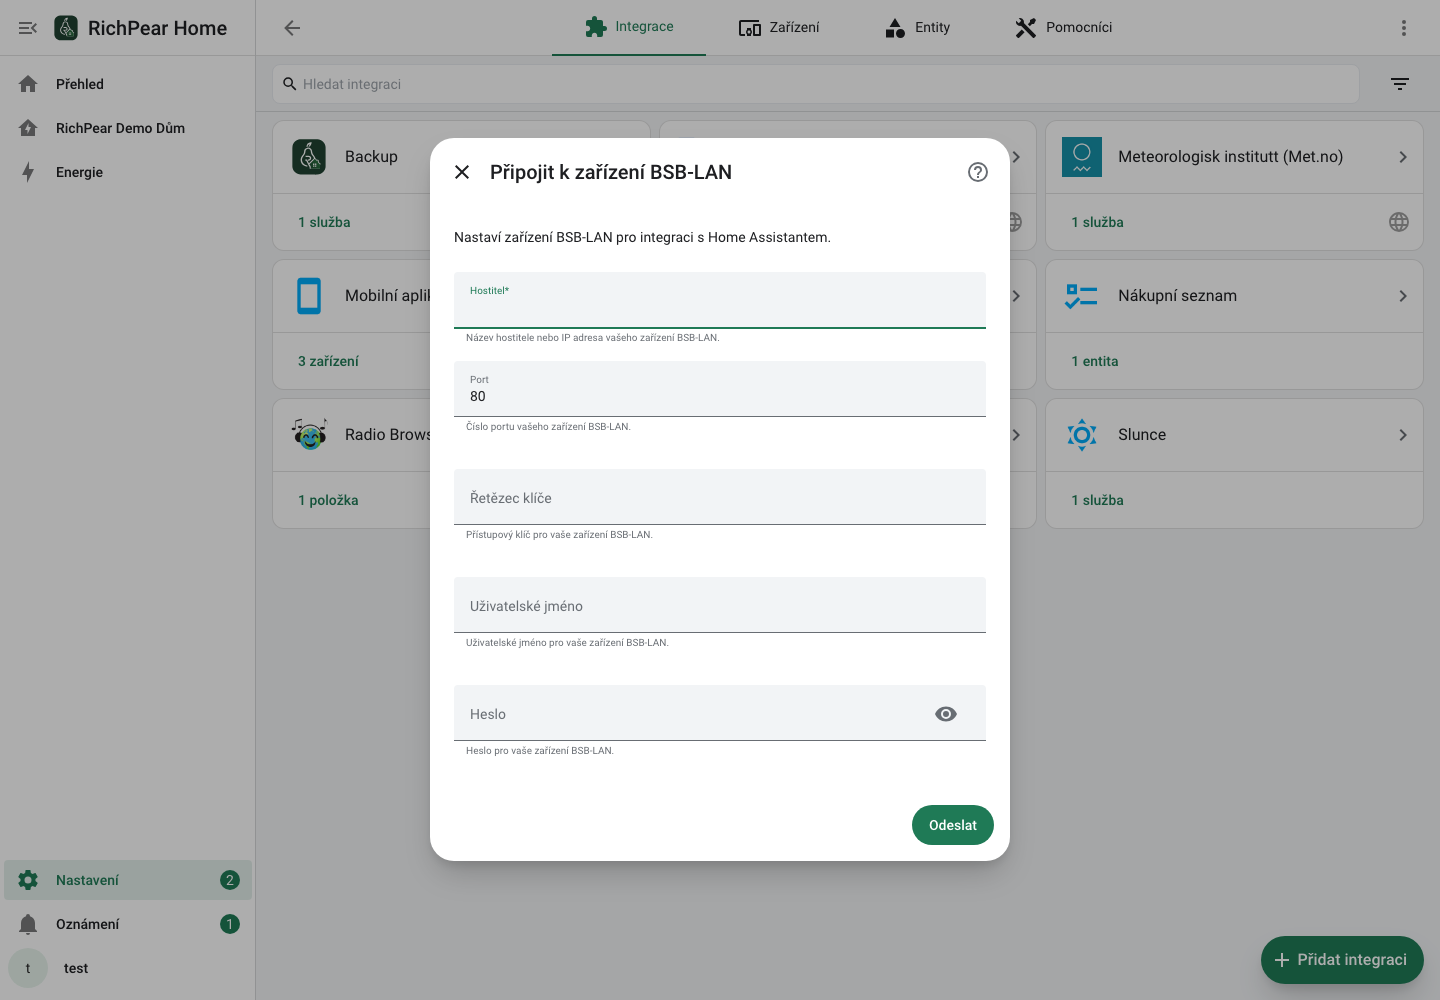
Task: Click the globe icon on Met.no card
Action: (1399, 222)
